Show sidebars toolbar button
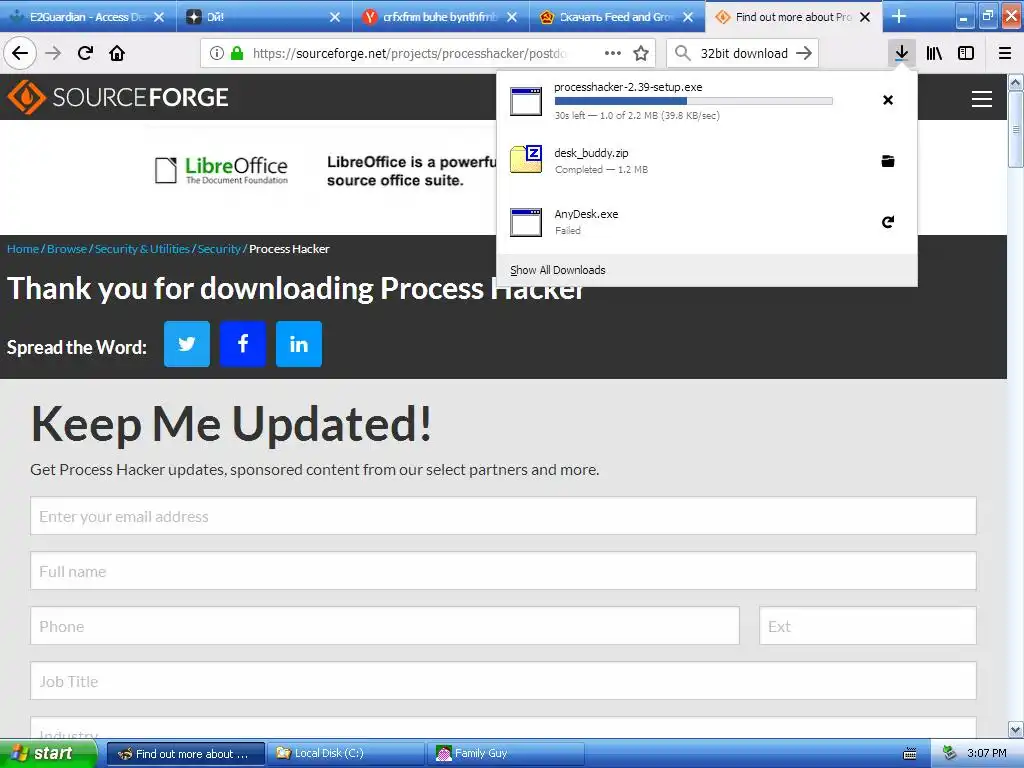The image size is (1024, 768). coord(966,53)
